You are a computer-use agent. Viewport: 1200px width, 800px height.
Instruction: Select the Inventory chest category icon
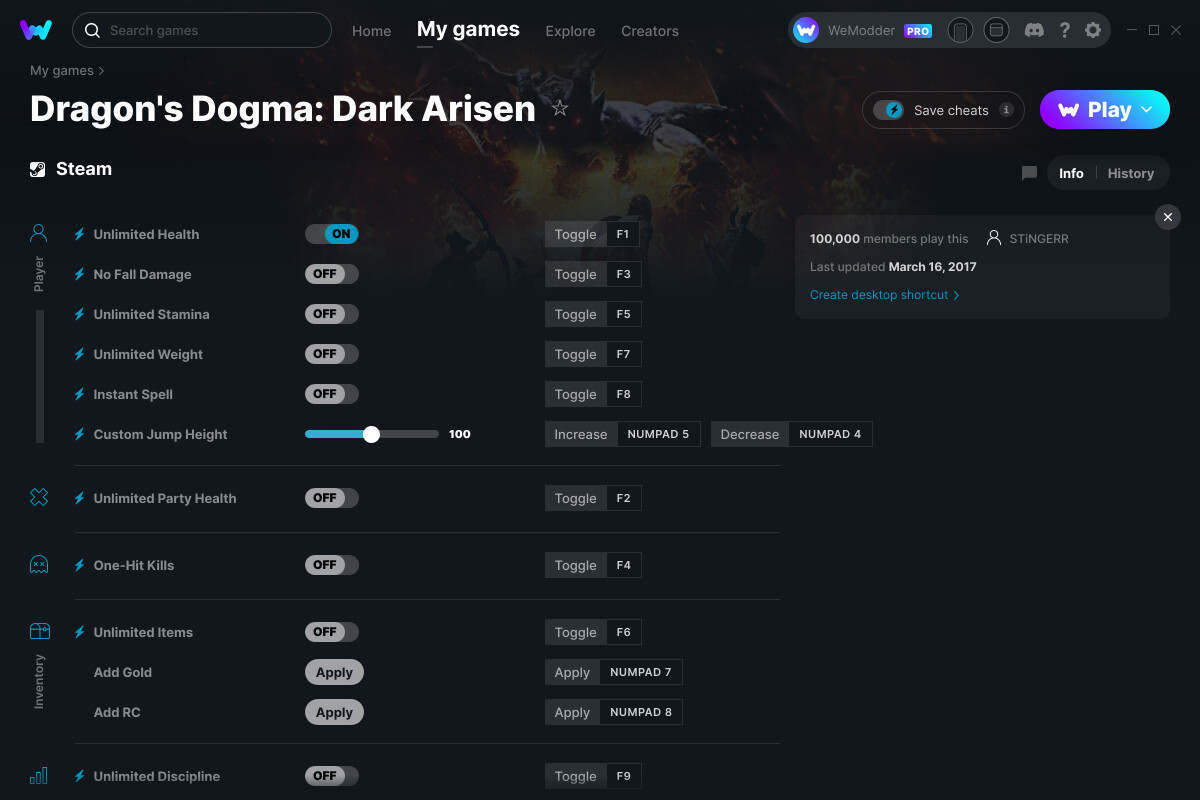[x=39, y=631]
